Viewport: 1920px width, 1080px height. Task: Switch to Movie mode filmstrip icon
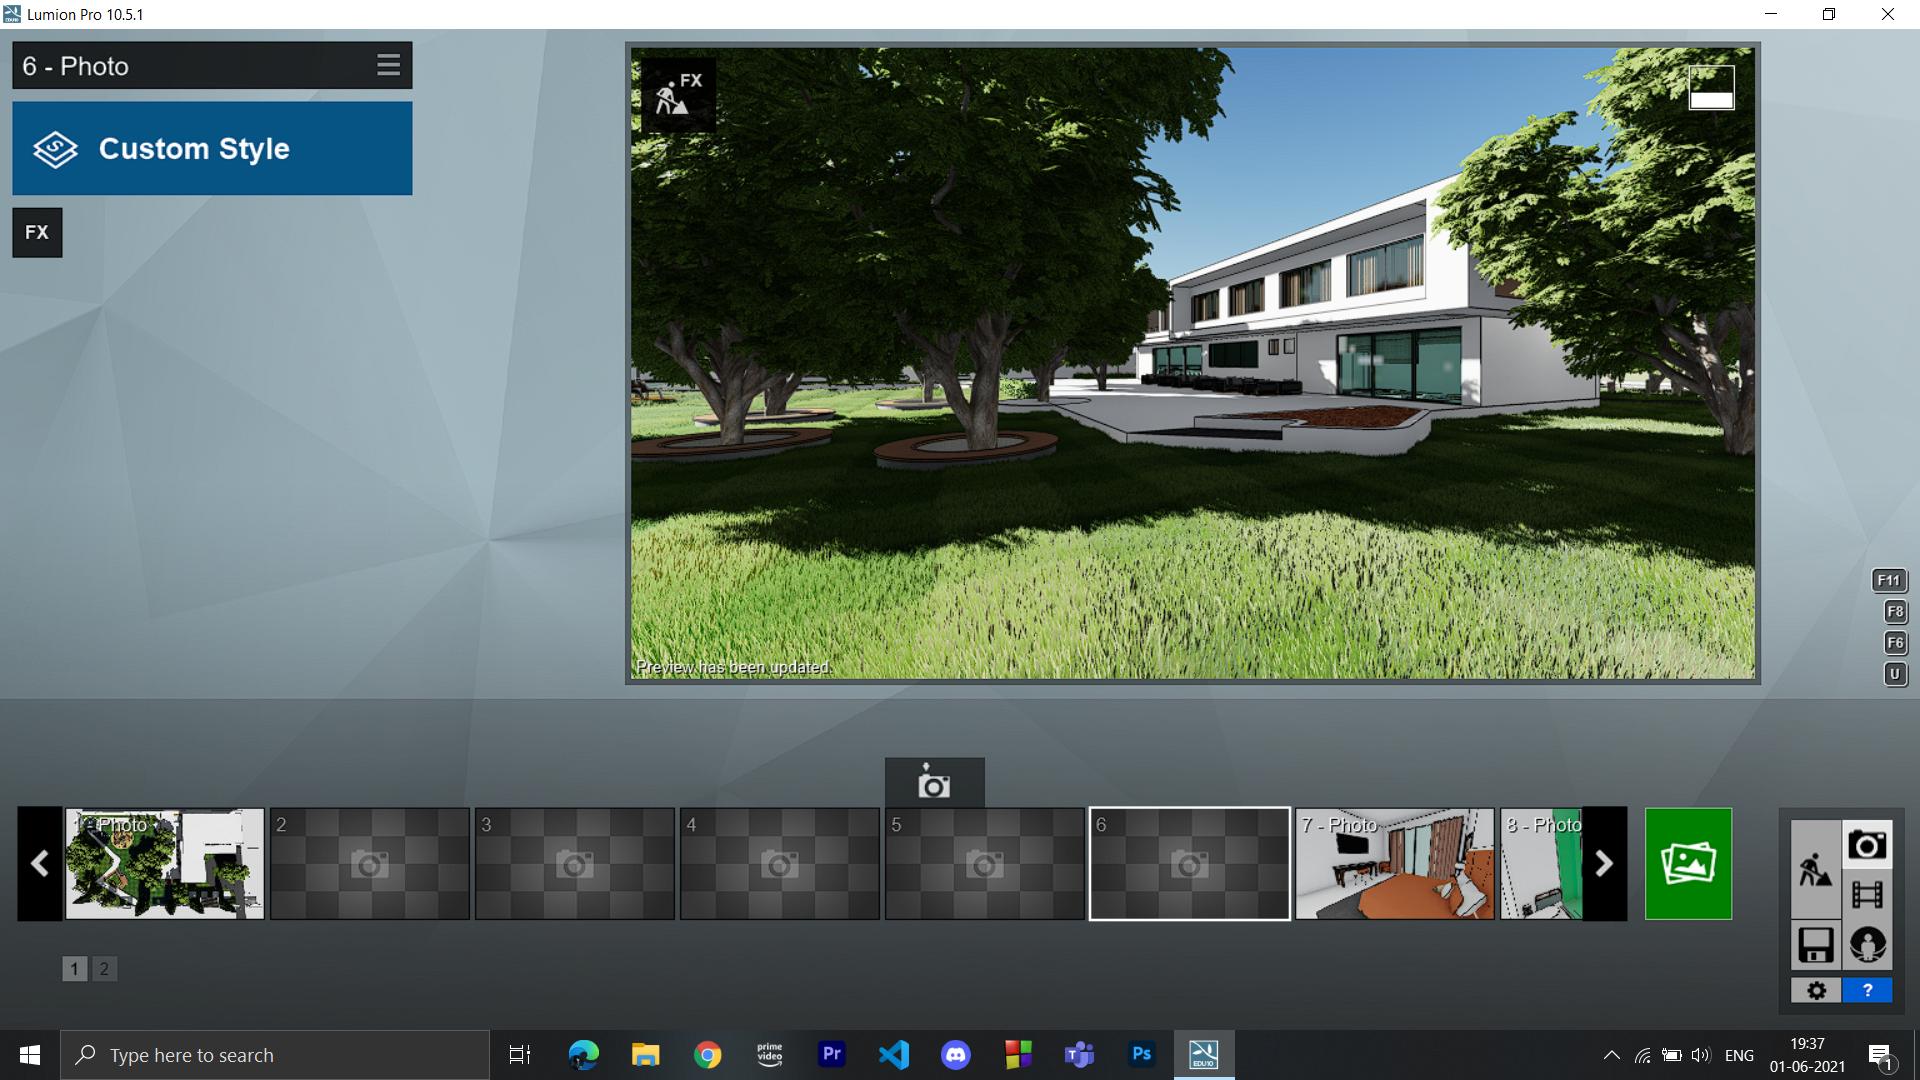[x=1867, y=894]
